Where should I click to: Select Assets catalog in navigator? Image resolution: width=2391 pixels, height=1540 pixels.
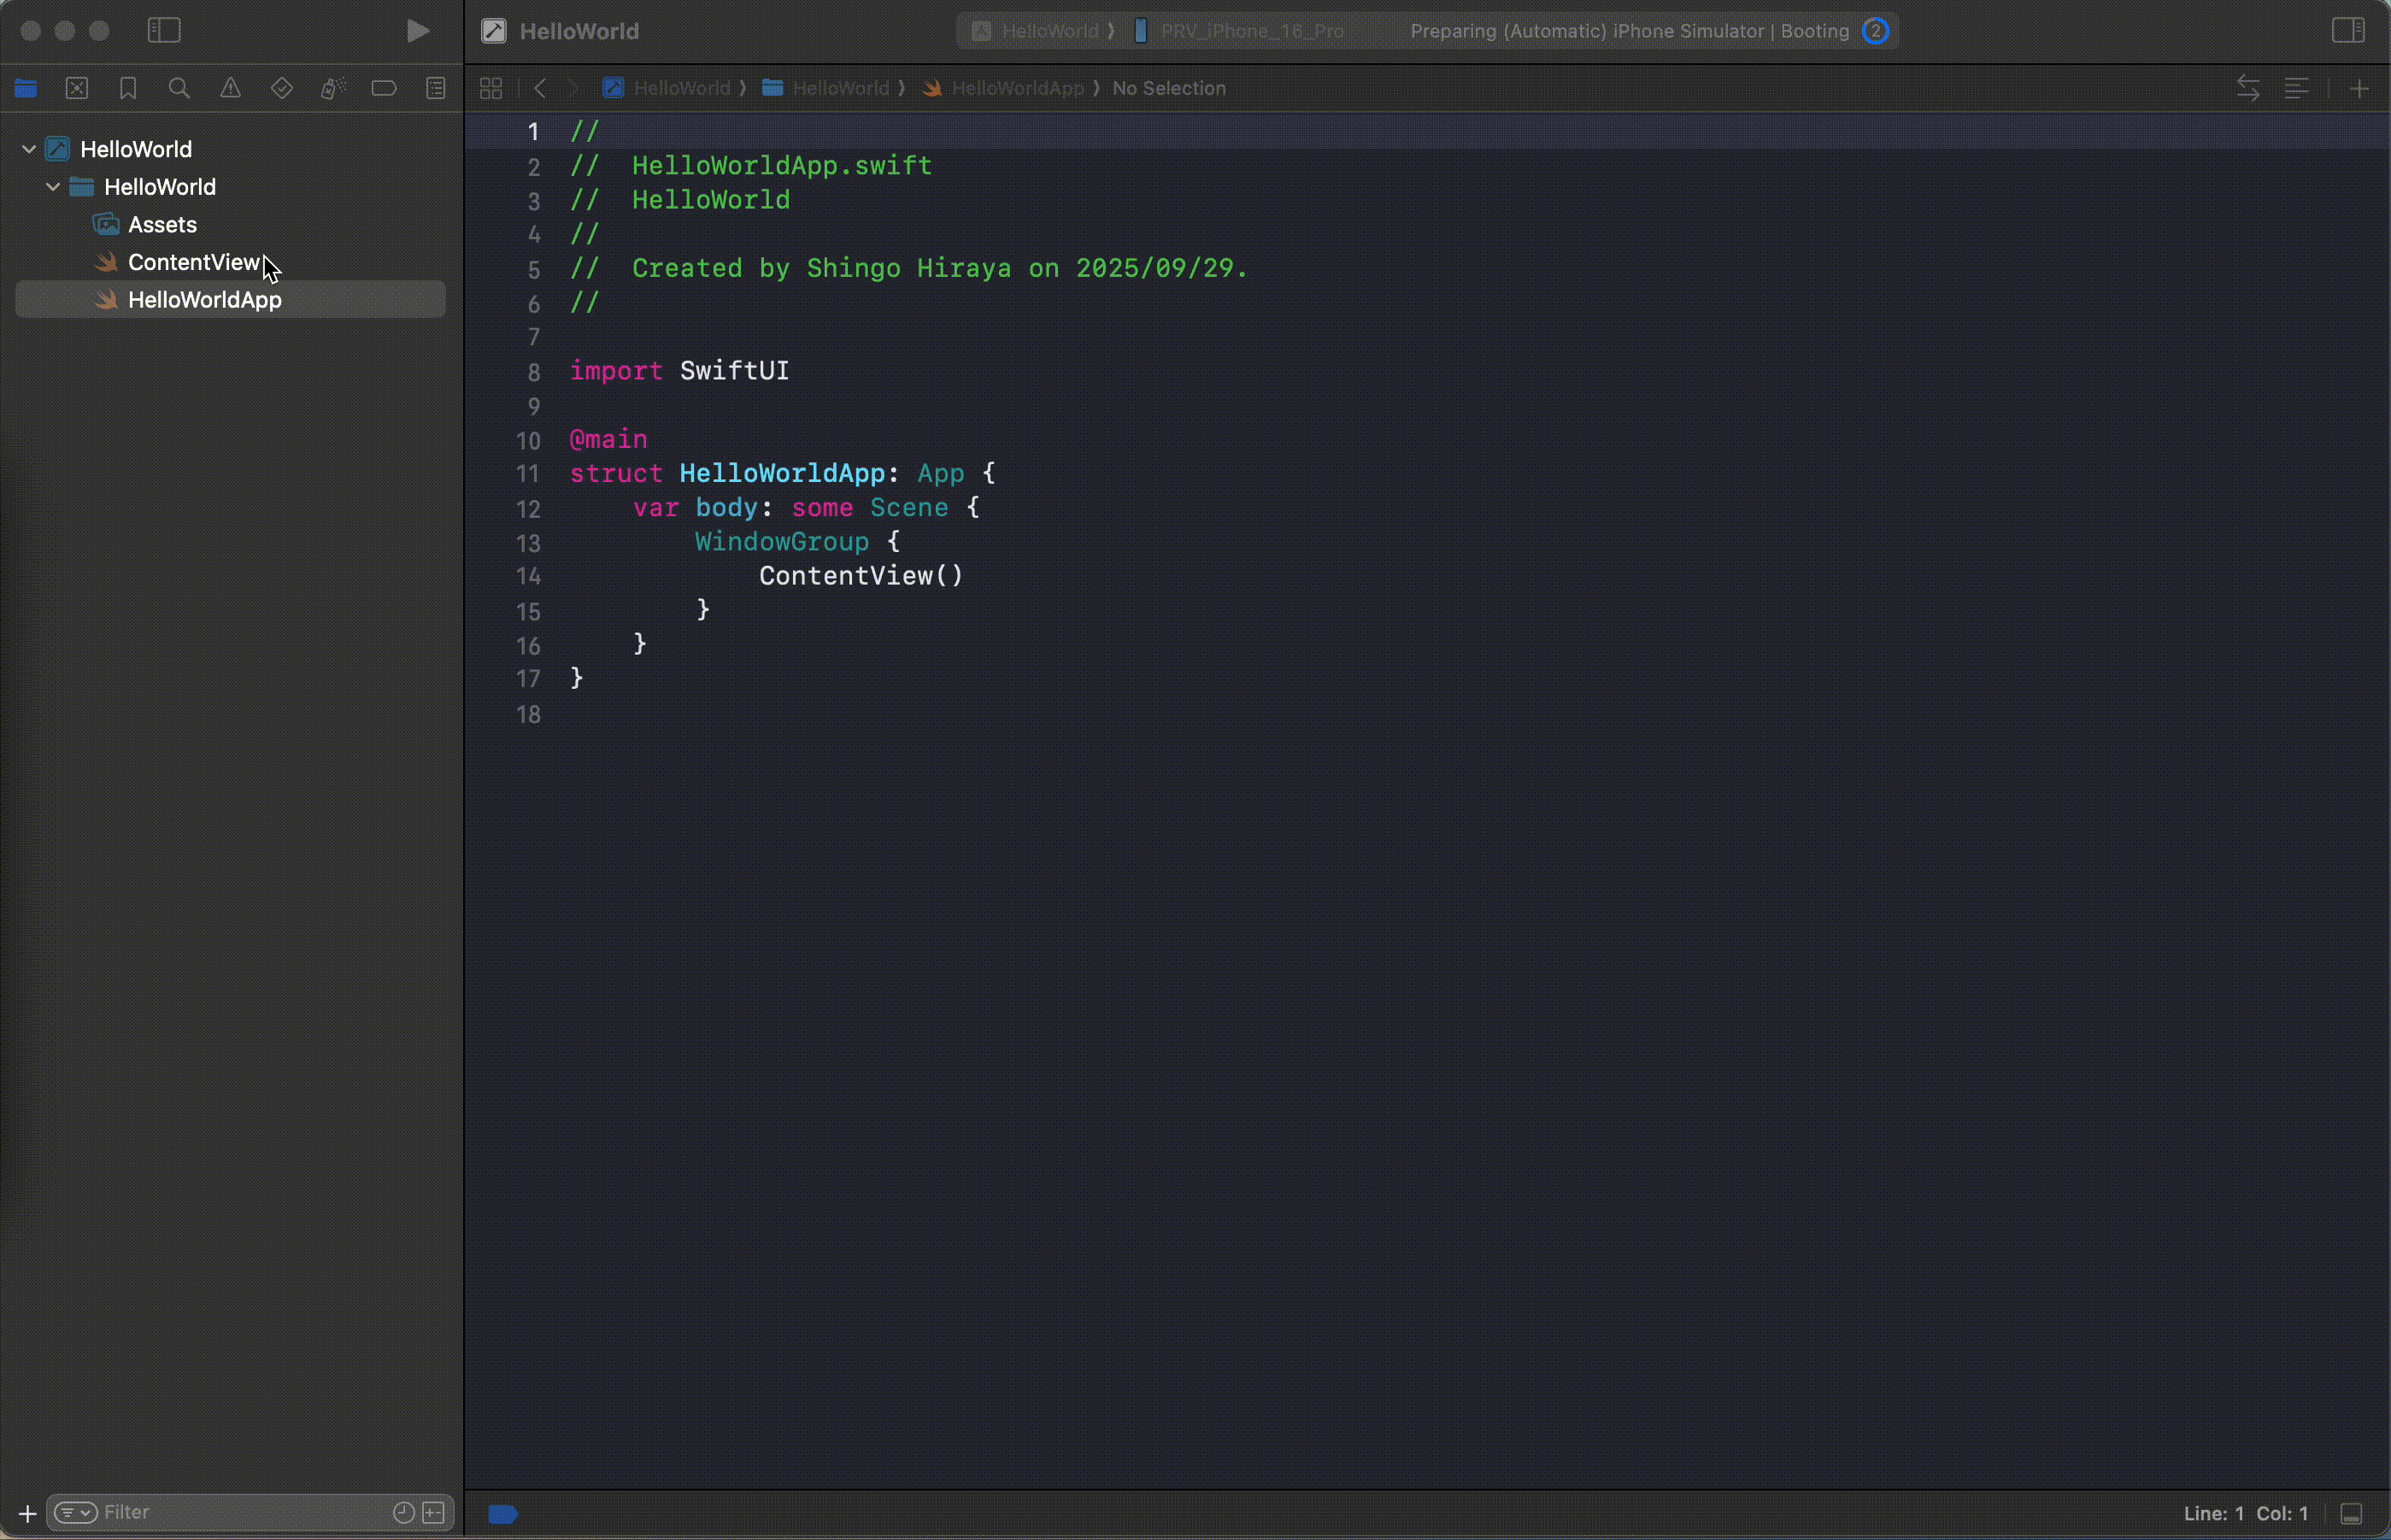point(162,225)
